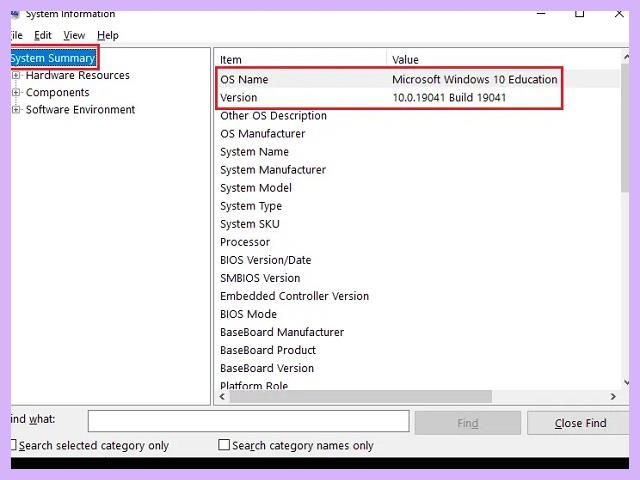Close the System Information window
640x480 pixels.
[619, 13]
